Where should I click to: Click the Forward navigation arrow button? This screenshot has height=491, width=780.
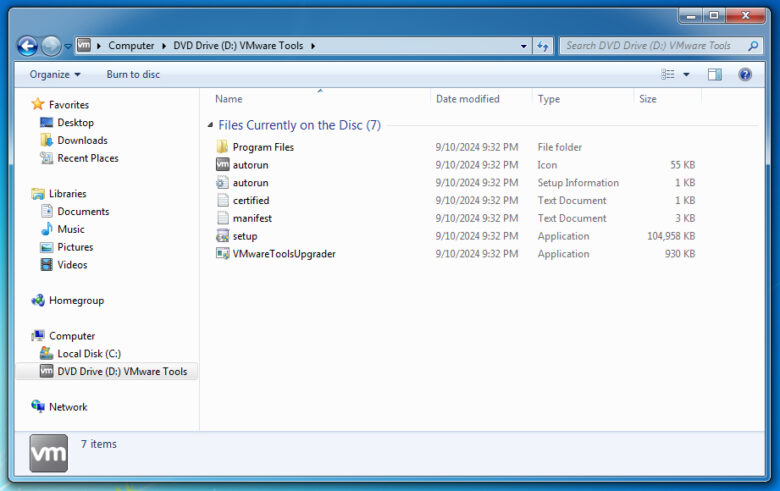pyautogui.click(x=51, y=46)
